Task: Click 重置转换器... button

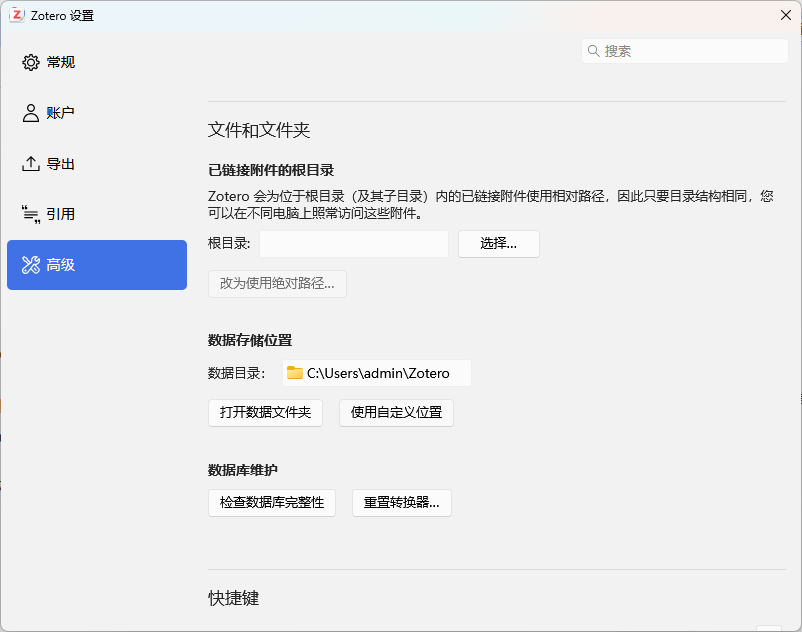Action: [x=402, y=503]
